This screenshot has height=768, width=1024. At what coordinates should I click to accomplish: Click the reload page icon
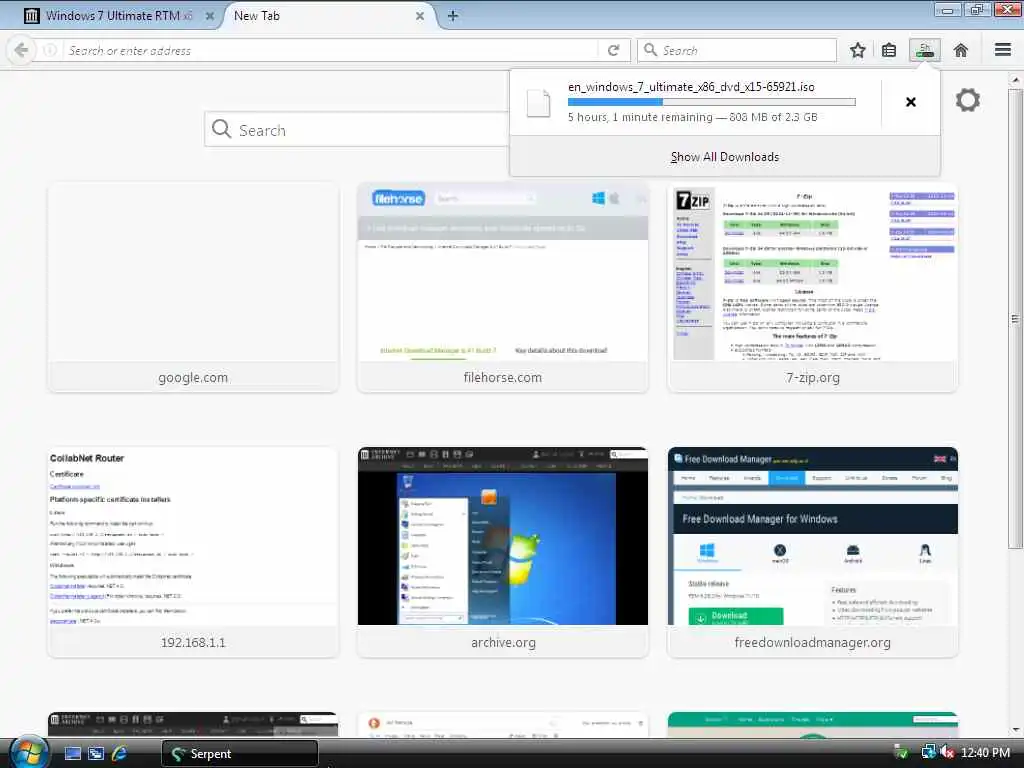[613, 50]
